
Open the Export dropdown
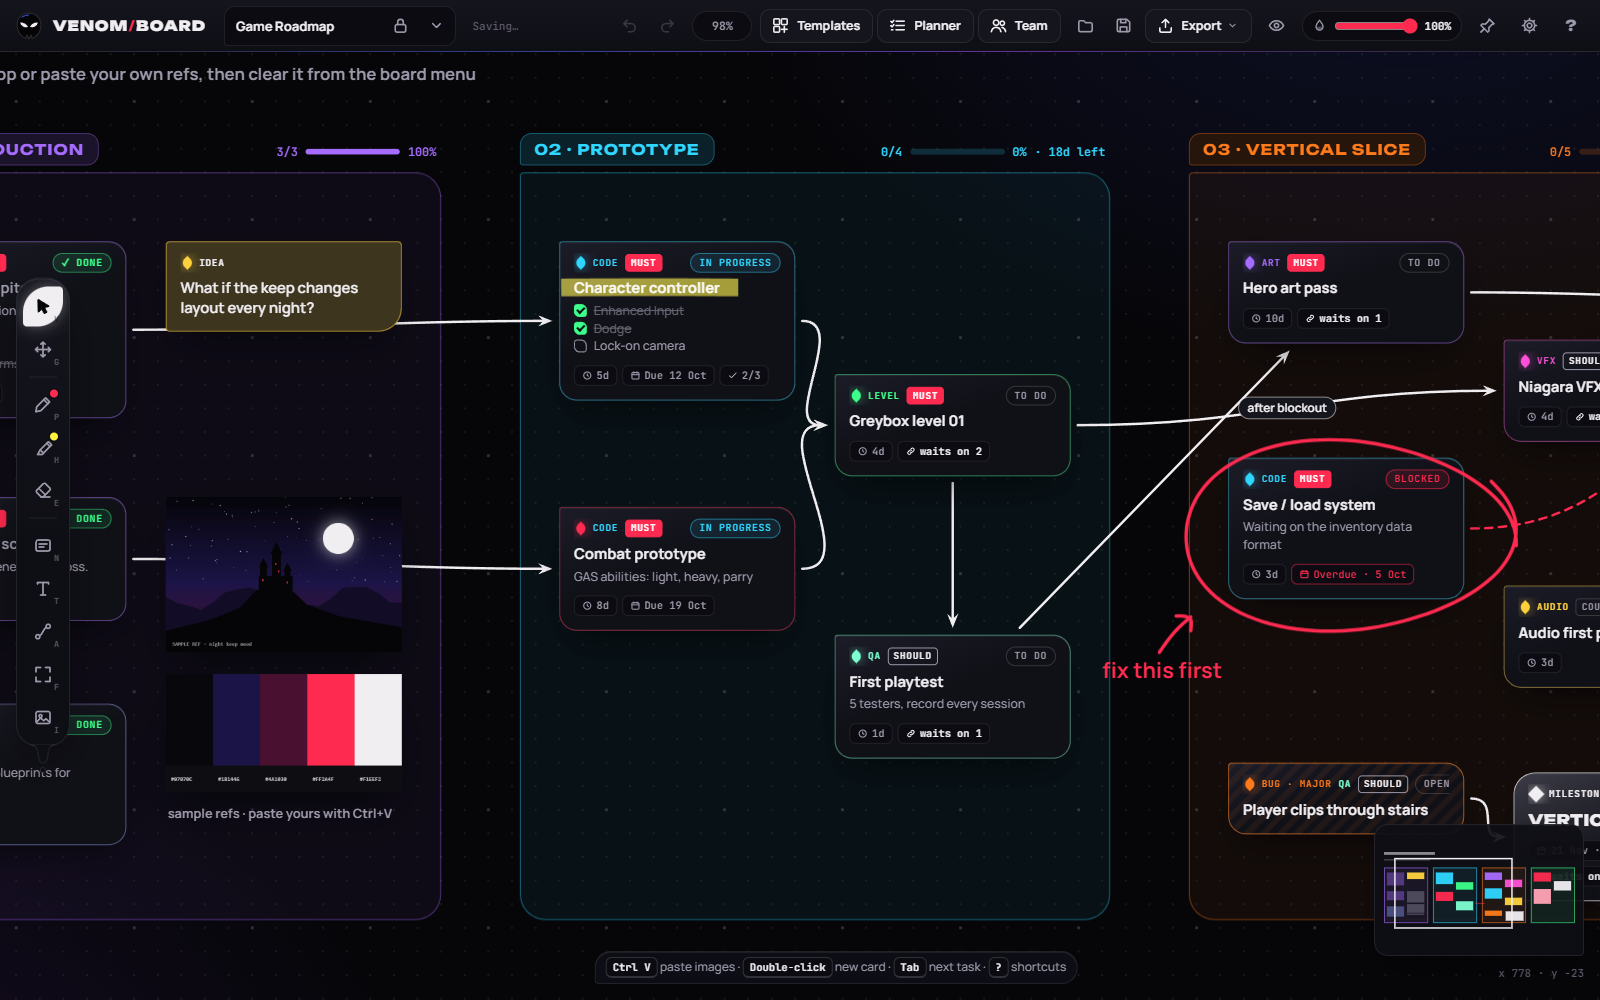click(x=1198, y=26)
